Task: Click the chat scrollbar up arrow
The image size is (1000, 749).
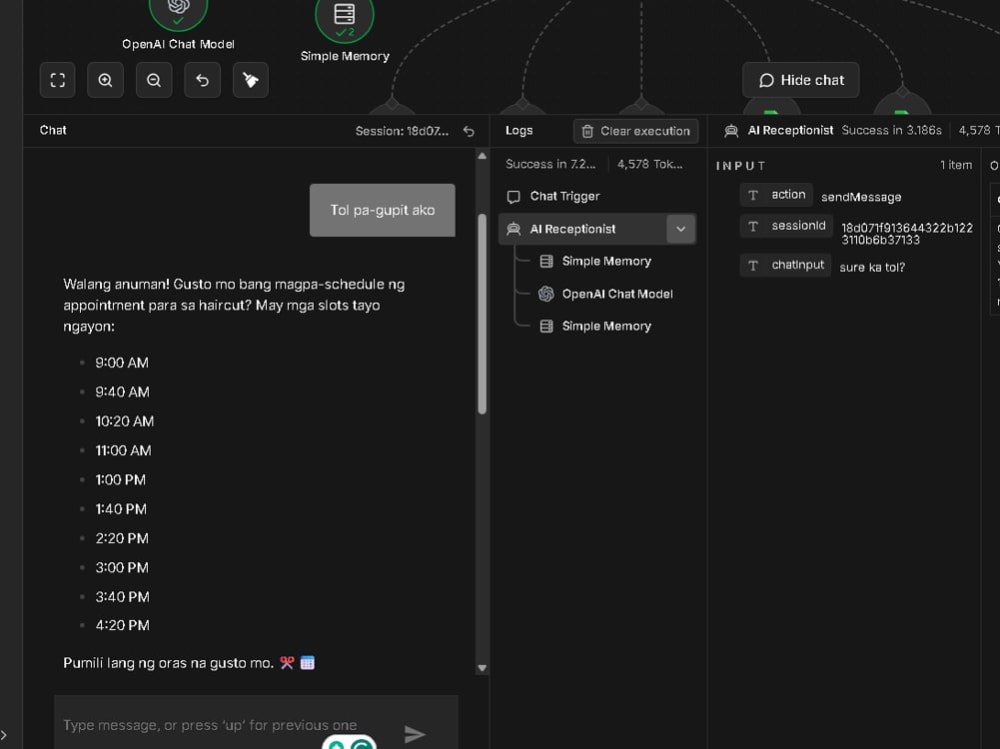Action: point(482,156)
